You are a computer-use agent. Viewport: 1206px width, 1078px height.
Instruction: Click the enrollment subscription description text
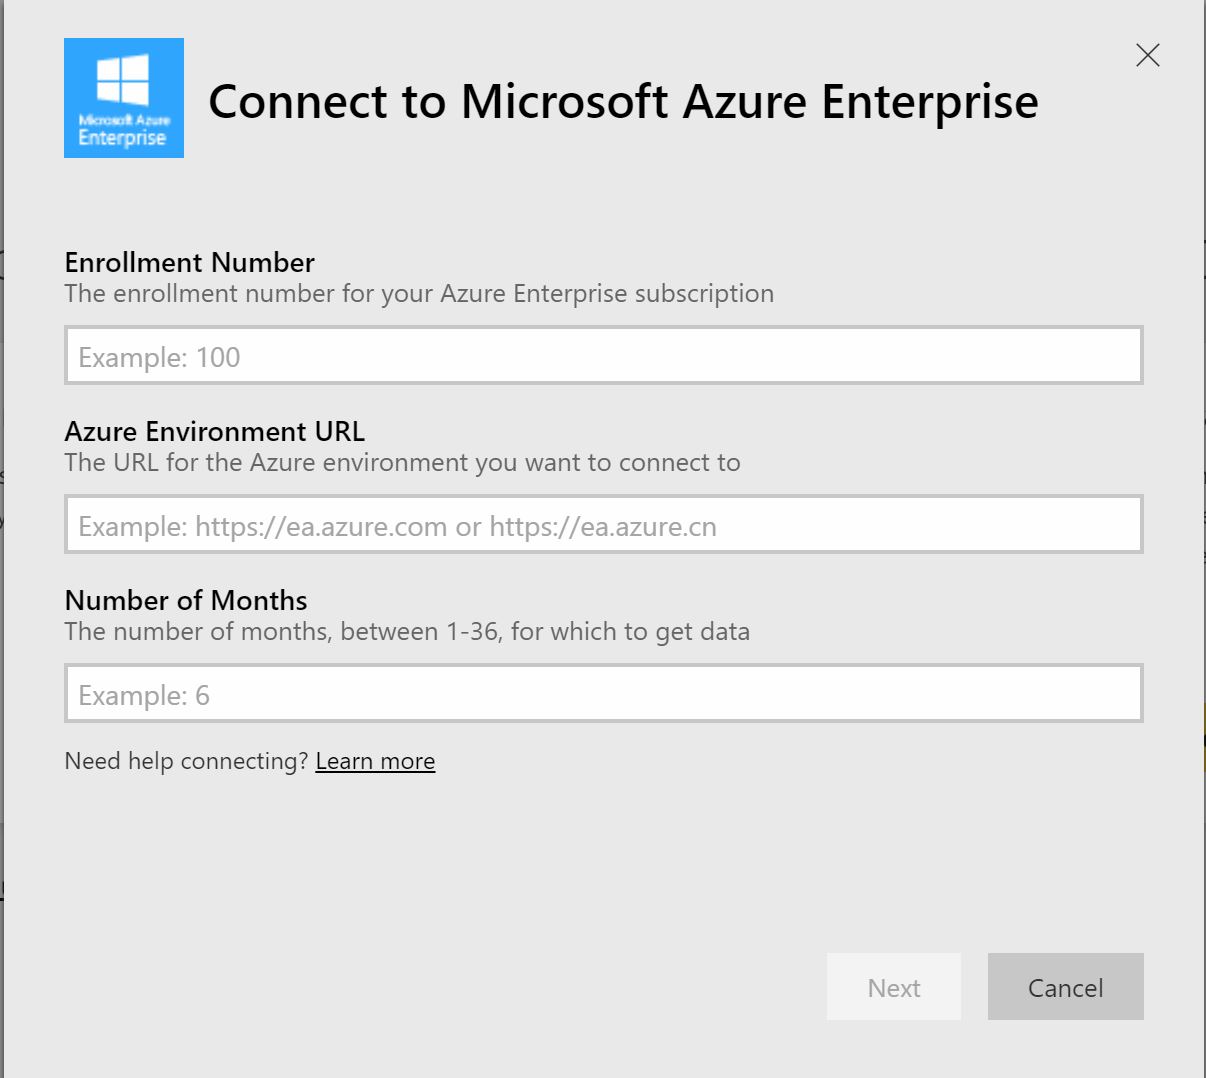click(419, 294)
